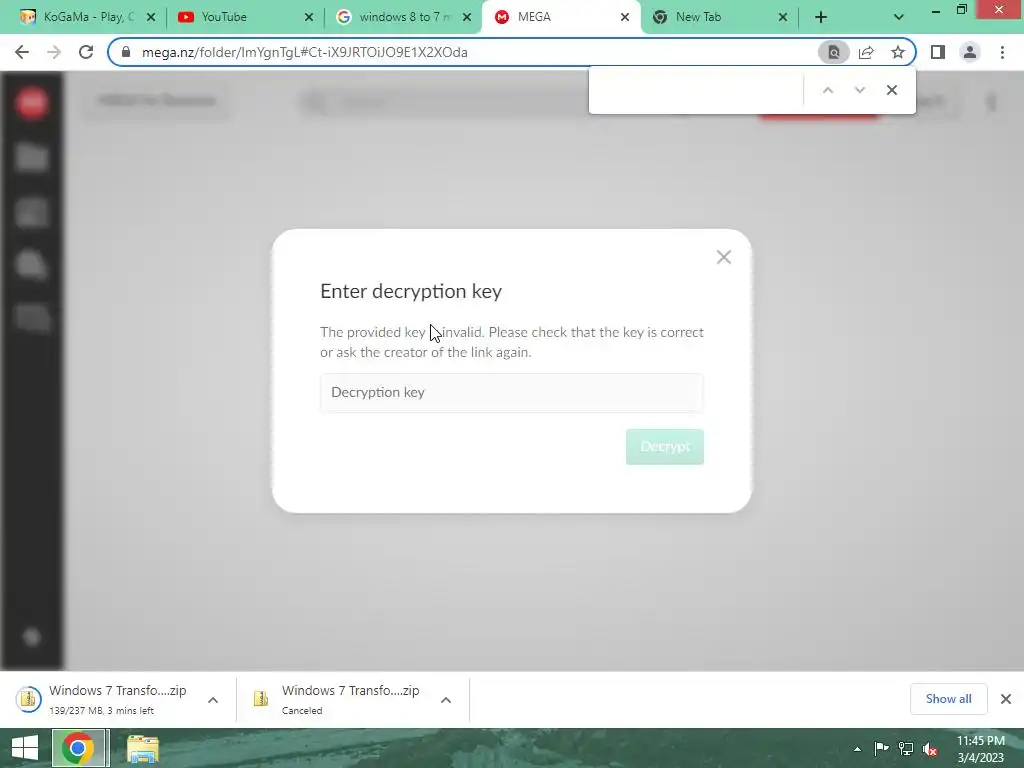The width and height of the screenshot is (1024, 768).
Task: Close the YouTube tab
Action: (309, 17)
